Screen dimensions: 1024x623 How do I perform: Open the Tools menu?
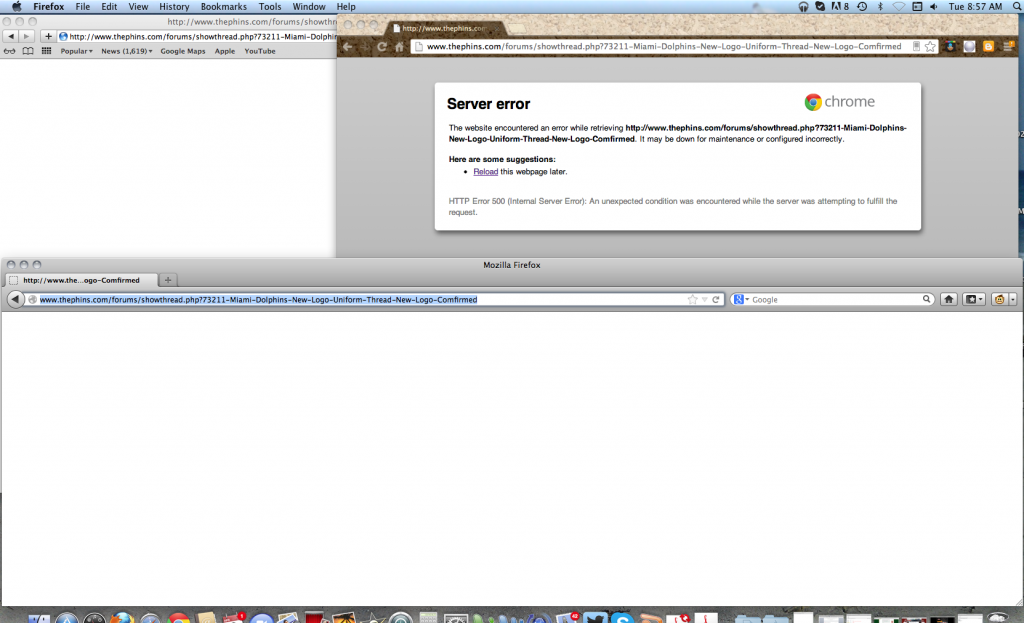[270, 7]
